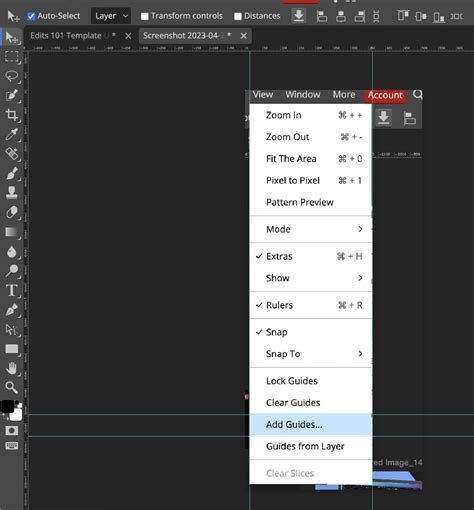Toggle the checked Extras menu item
The width and height of the screenshot is (474, 510).
[x=311, y=256]
